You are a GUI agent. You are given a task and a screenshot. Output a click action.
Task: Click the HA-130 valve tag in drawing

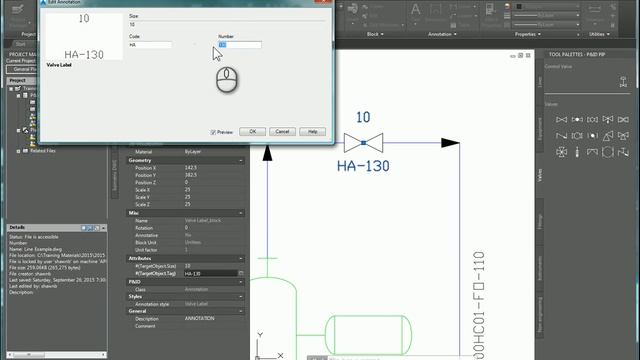363,166
